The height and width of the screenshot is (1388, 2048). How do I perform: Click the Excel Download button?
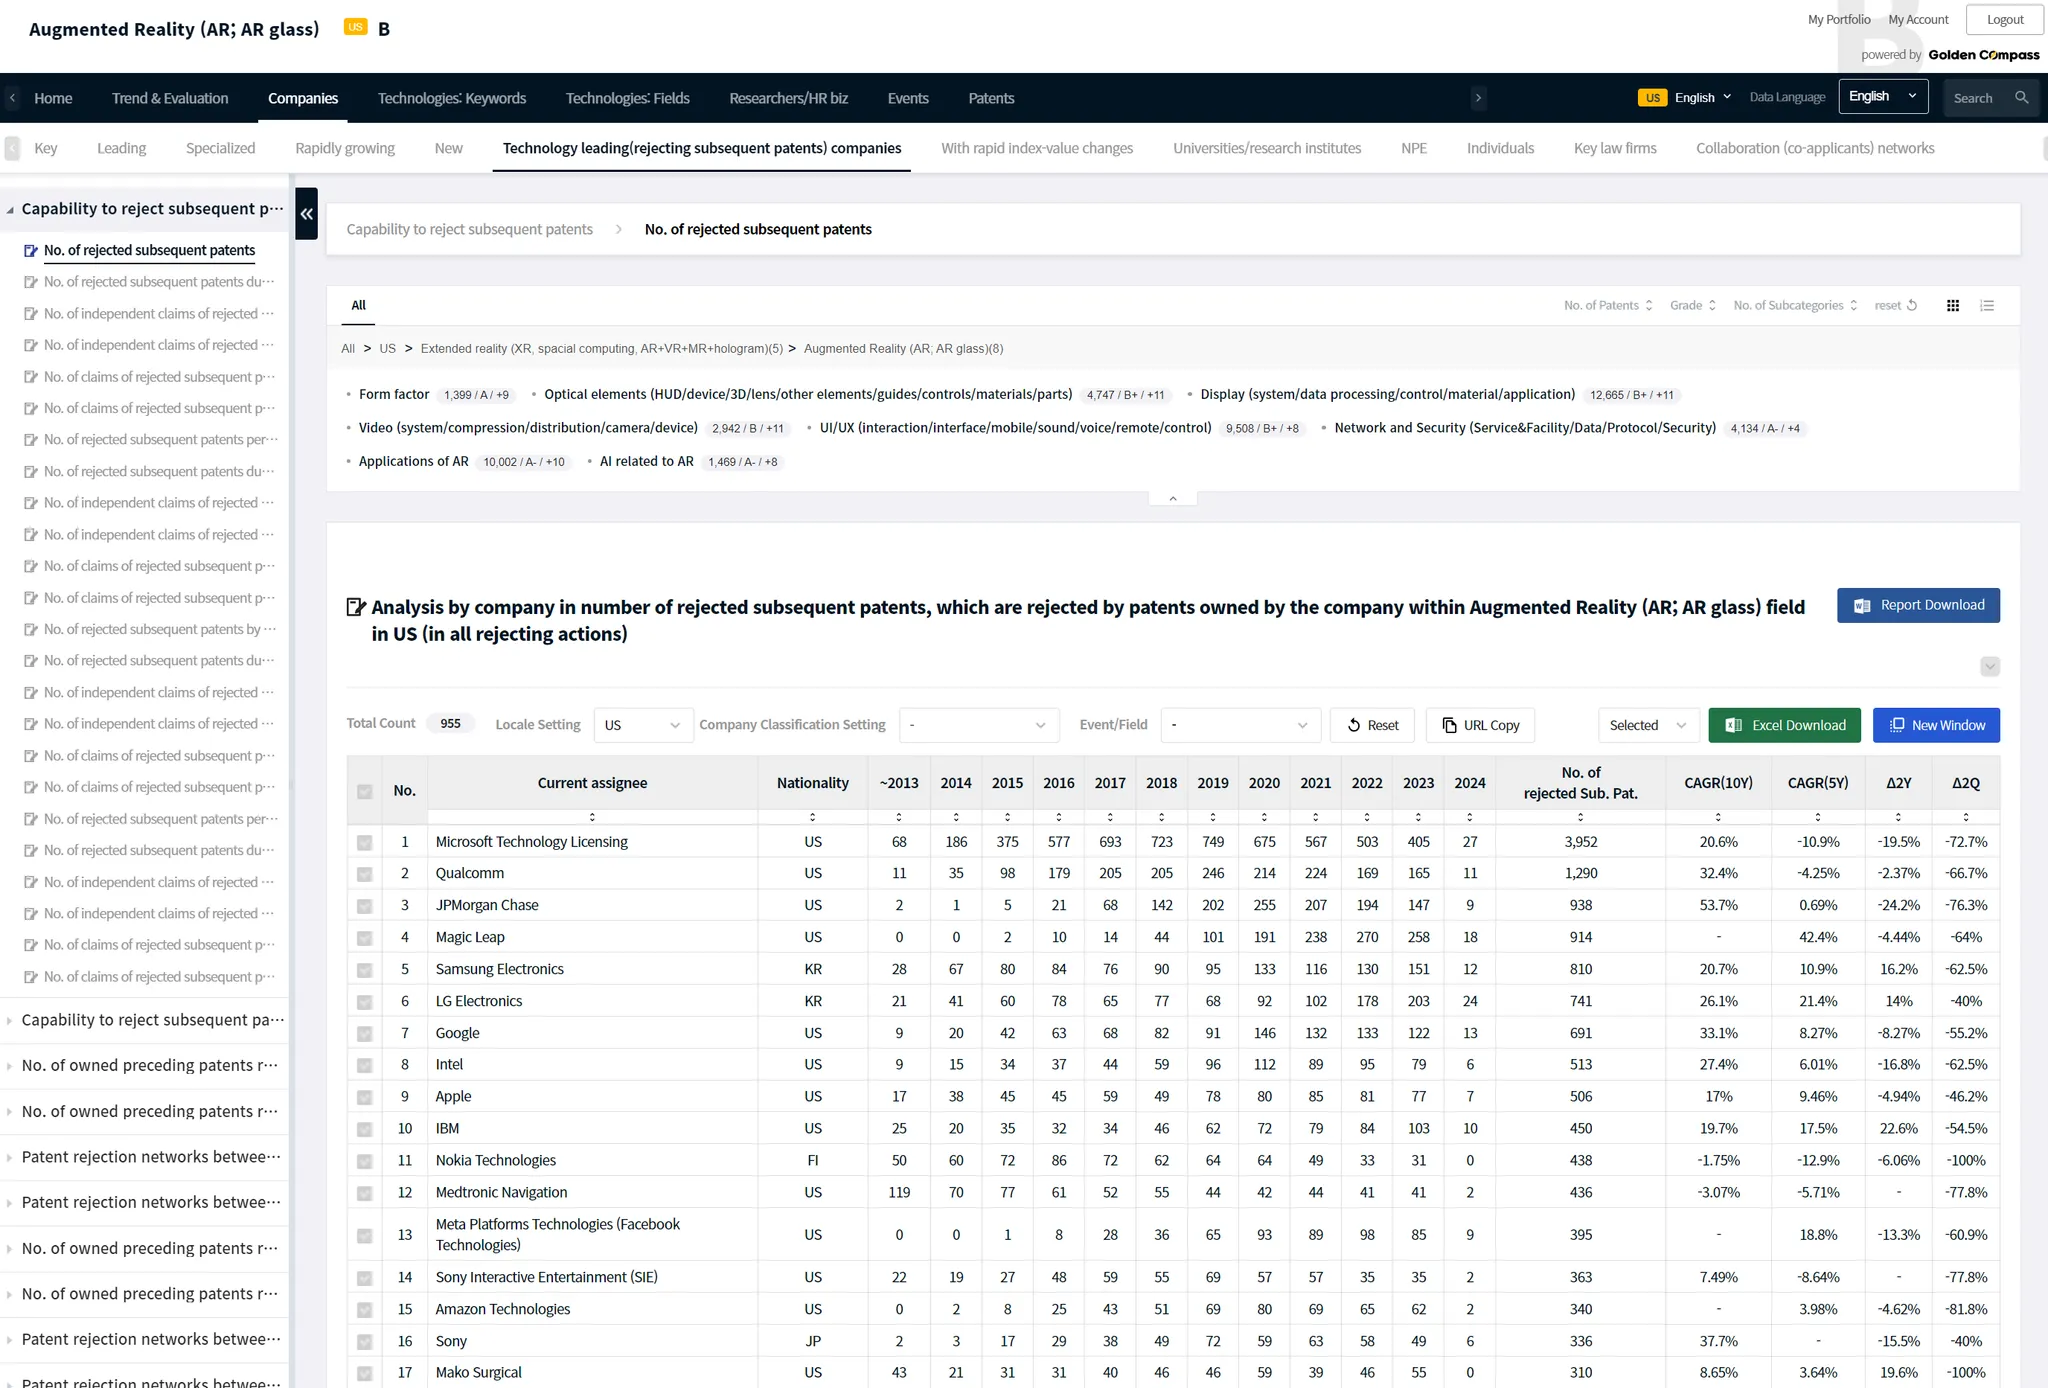(1784, 725)
